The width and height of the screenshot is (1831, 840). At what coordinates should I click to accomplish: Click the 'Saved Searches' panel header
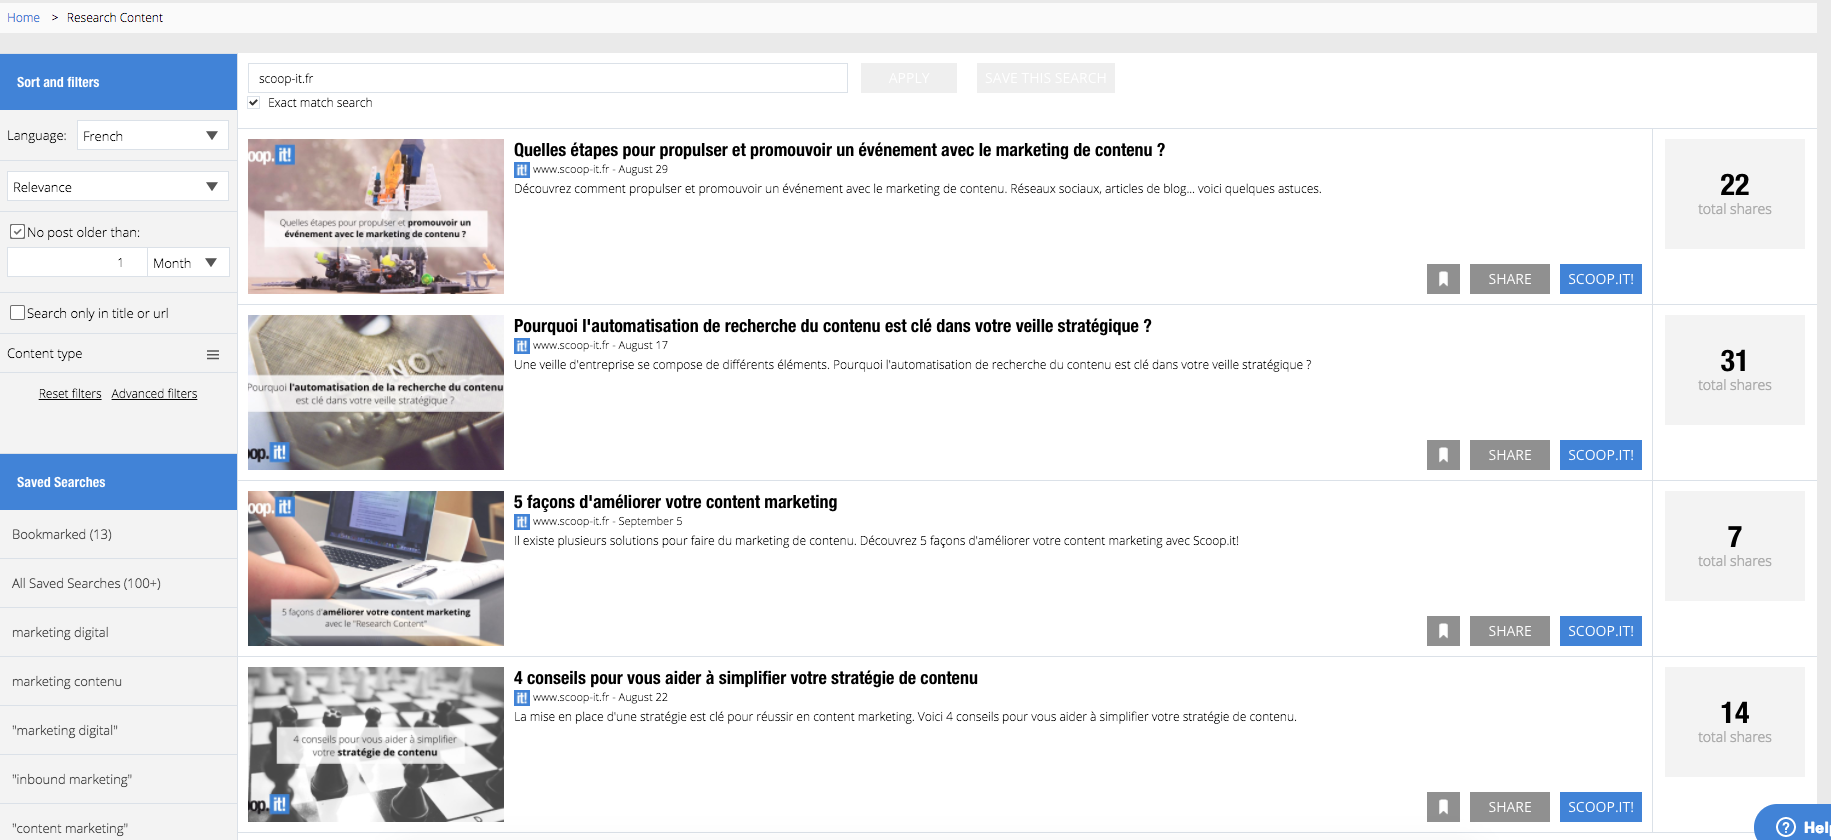(118, 482)
